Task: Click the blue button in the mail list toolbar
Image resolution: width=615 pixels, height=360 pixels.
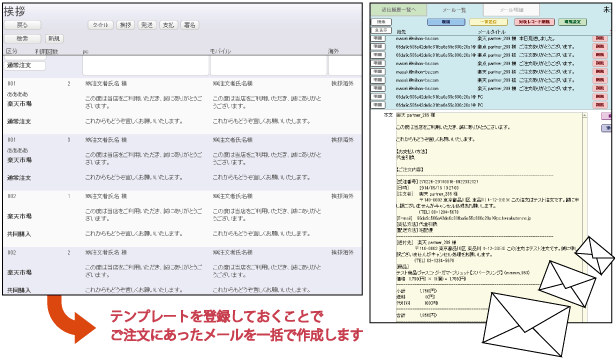Action: click(446, 22)
